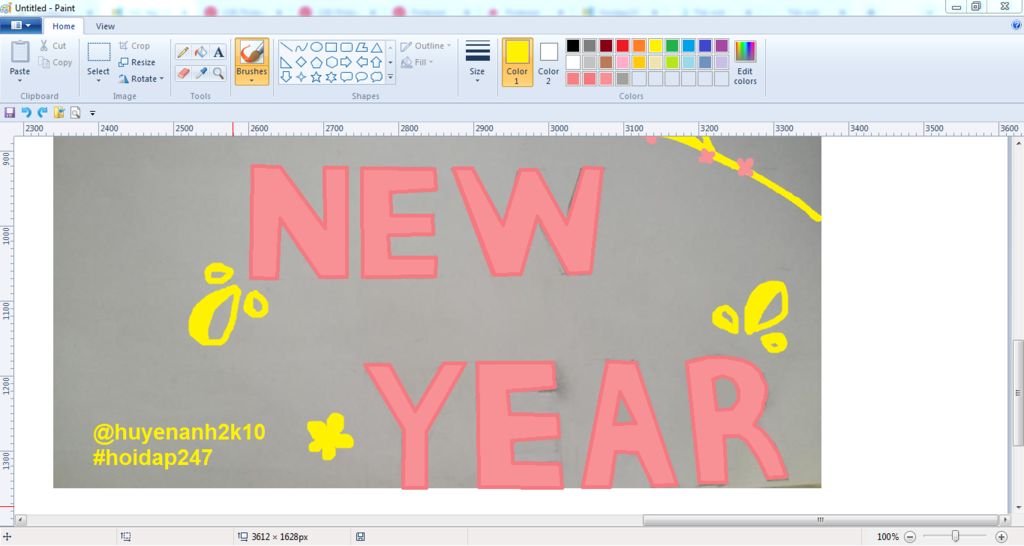This screenshot has width=1024, height=546.
Task: Choose the Down arrow shape
Action: (x=286, y=77)
